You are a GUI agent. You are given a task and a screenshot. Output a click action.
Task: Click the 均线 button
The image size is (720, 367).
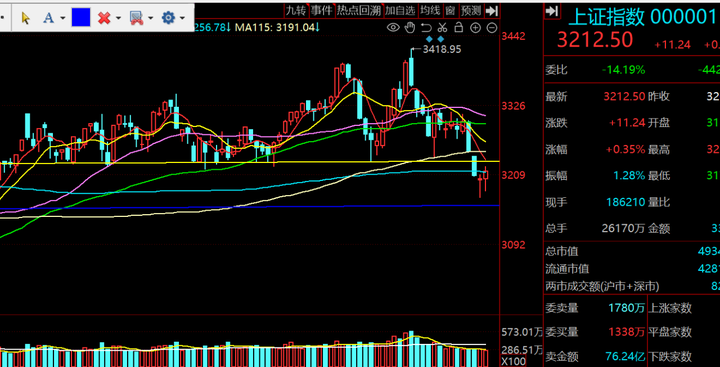(x=431, y=10)
